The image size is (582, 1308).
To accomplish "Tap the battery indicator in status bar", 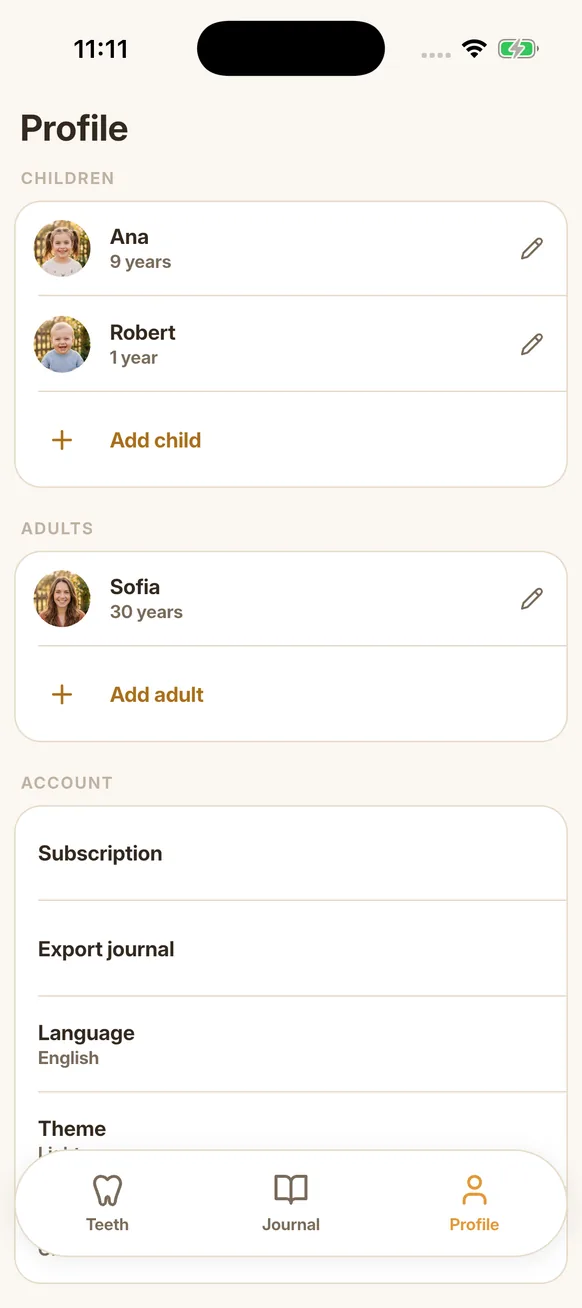I will click(518, 48).
